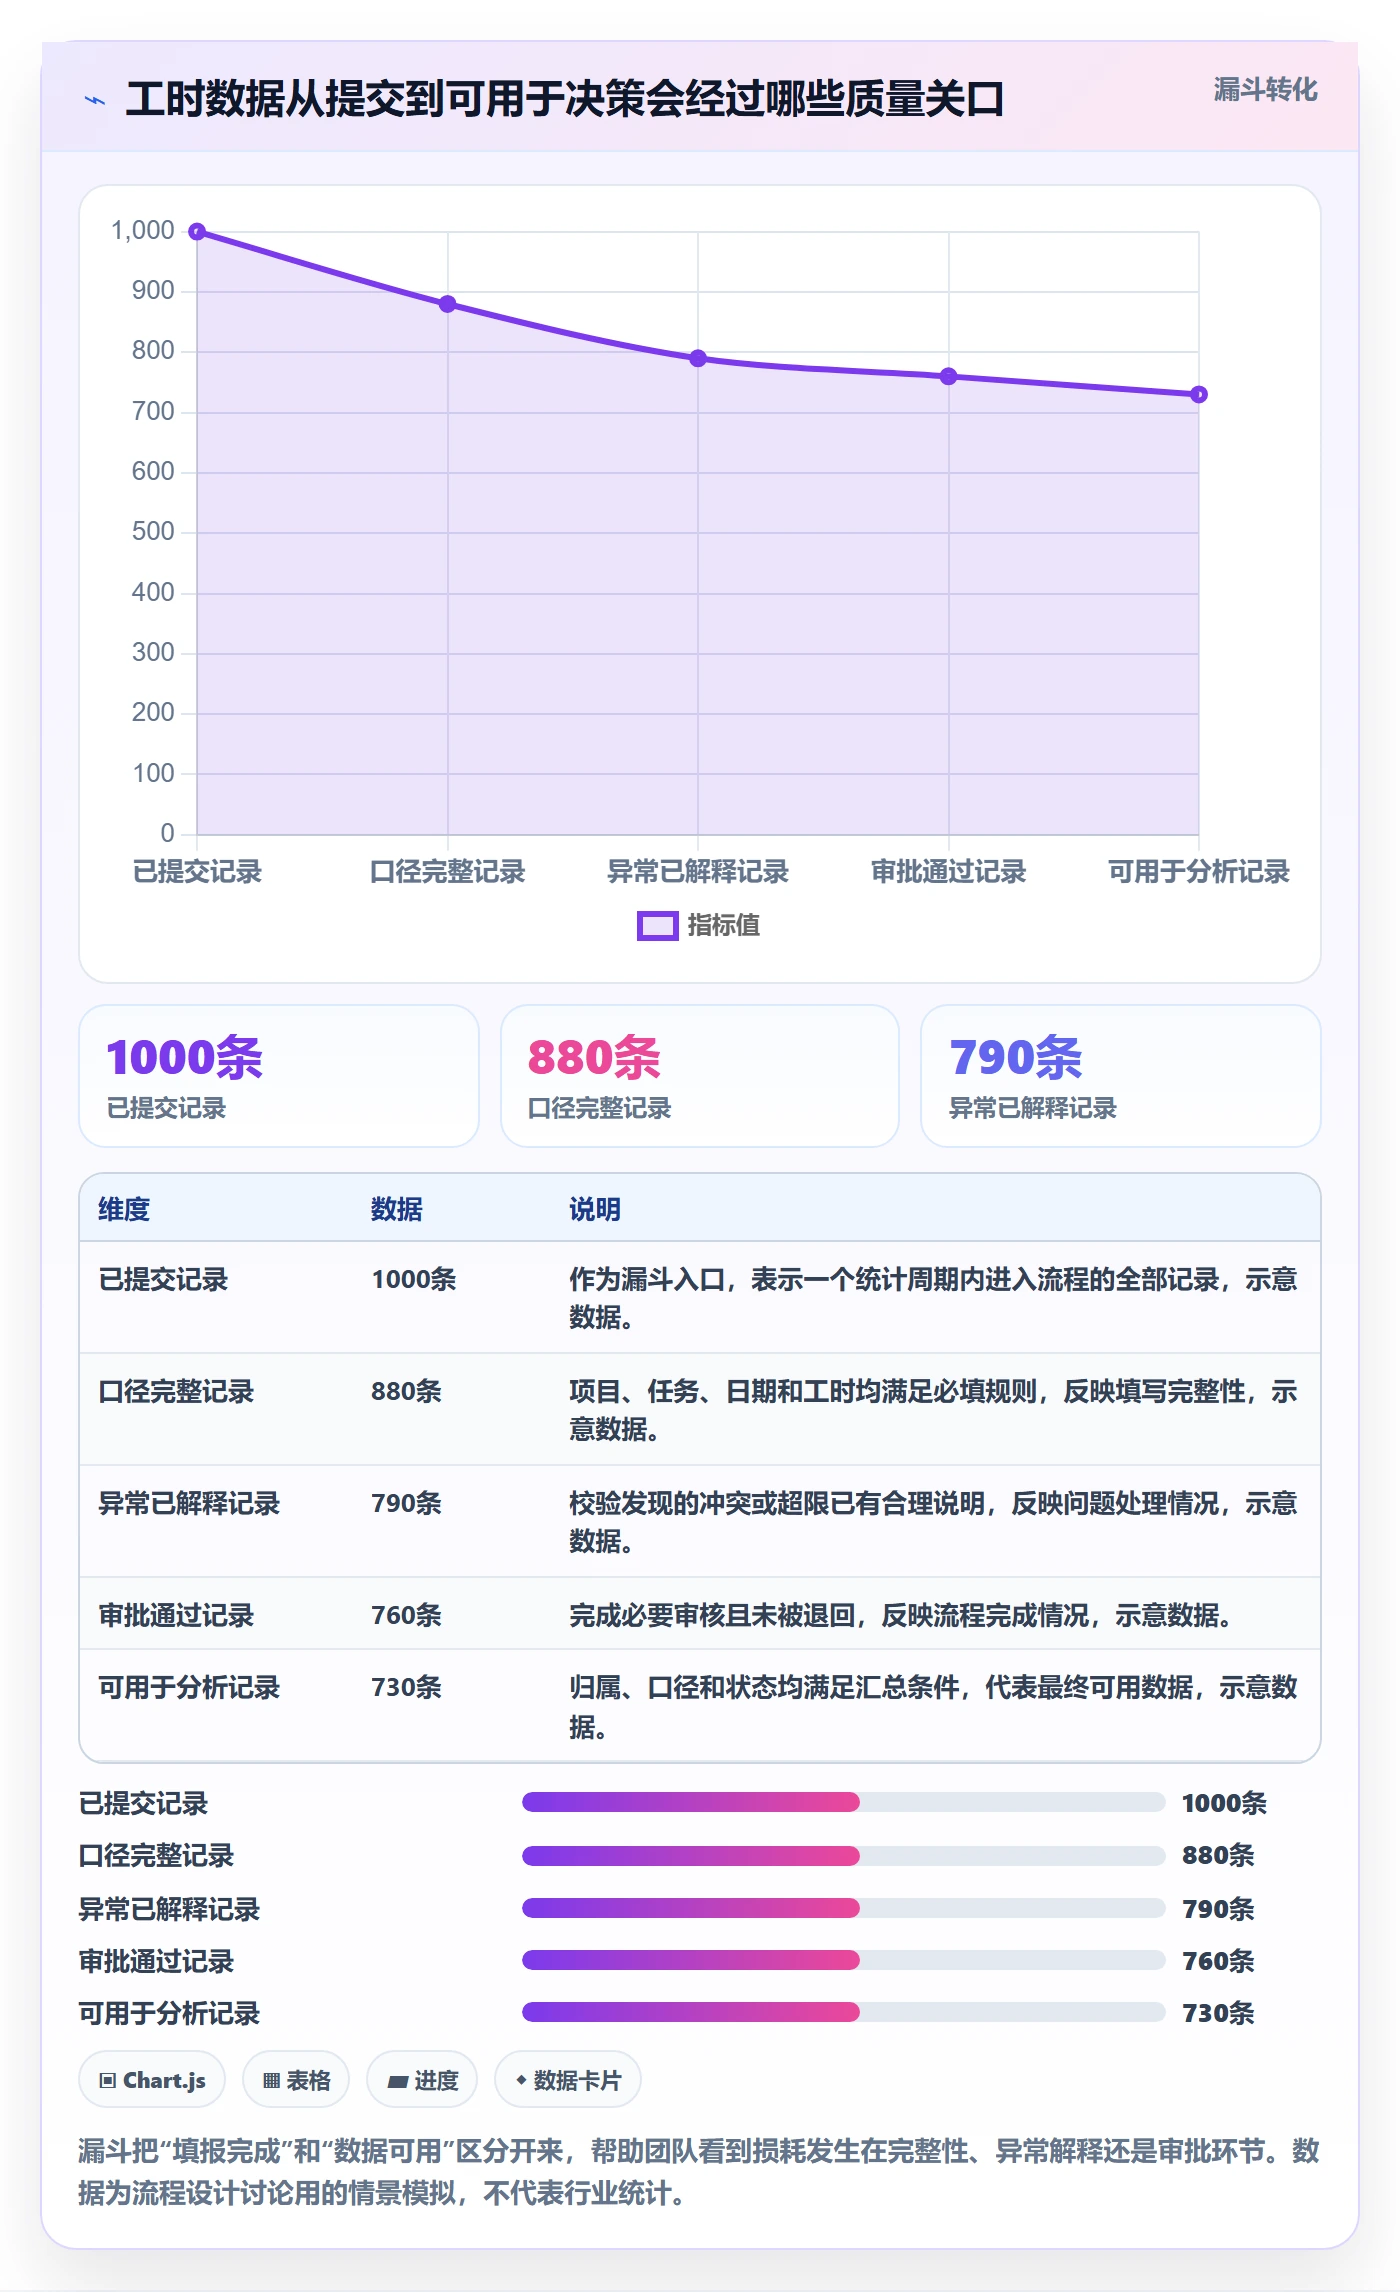This screenshot has width=1400, height=2292.
Task: Select the 已提交记录 data point on the chart
Action: point(197,232)
